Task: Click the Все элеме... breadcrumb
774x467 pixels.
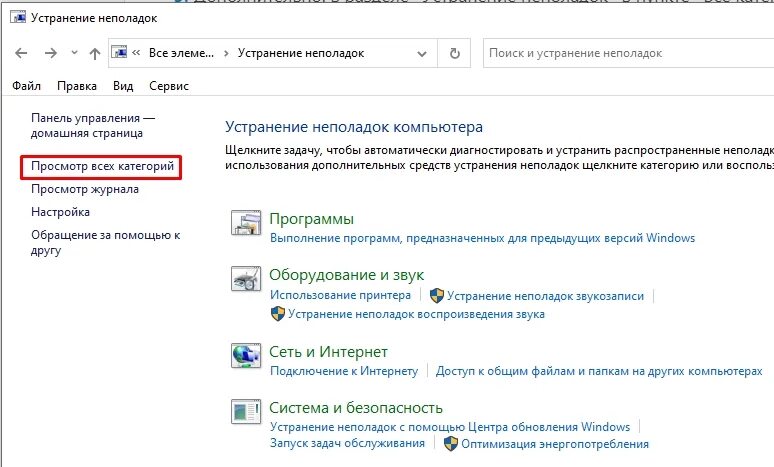Action: tap(181, 53)
